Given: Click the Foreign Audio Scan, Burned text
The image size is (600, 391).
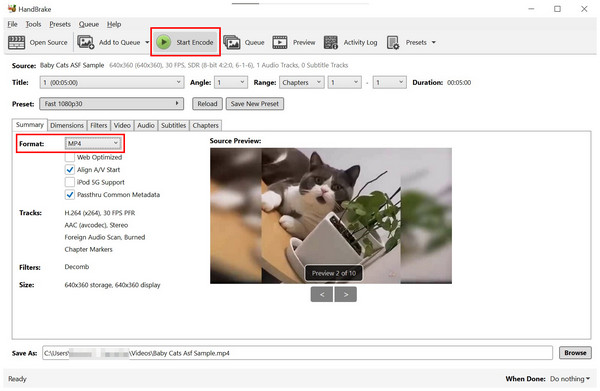Looking at the screenshot, I should coord(104,237).
